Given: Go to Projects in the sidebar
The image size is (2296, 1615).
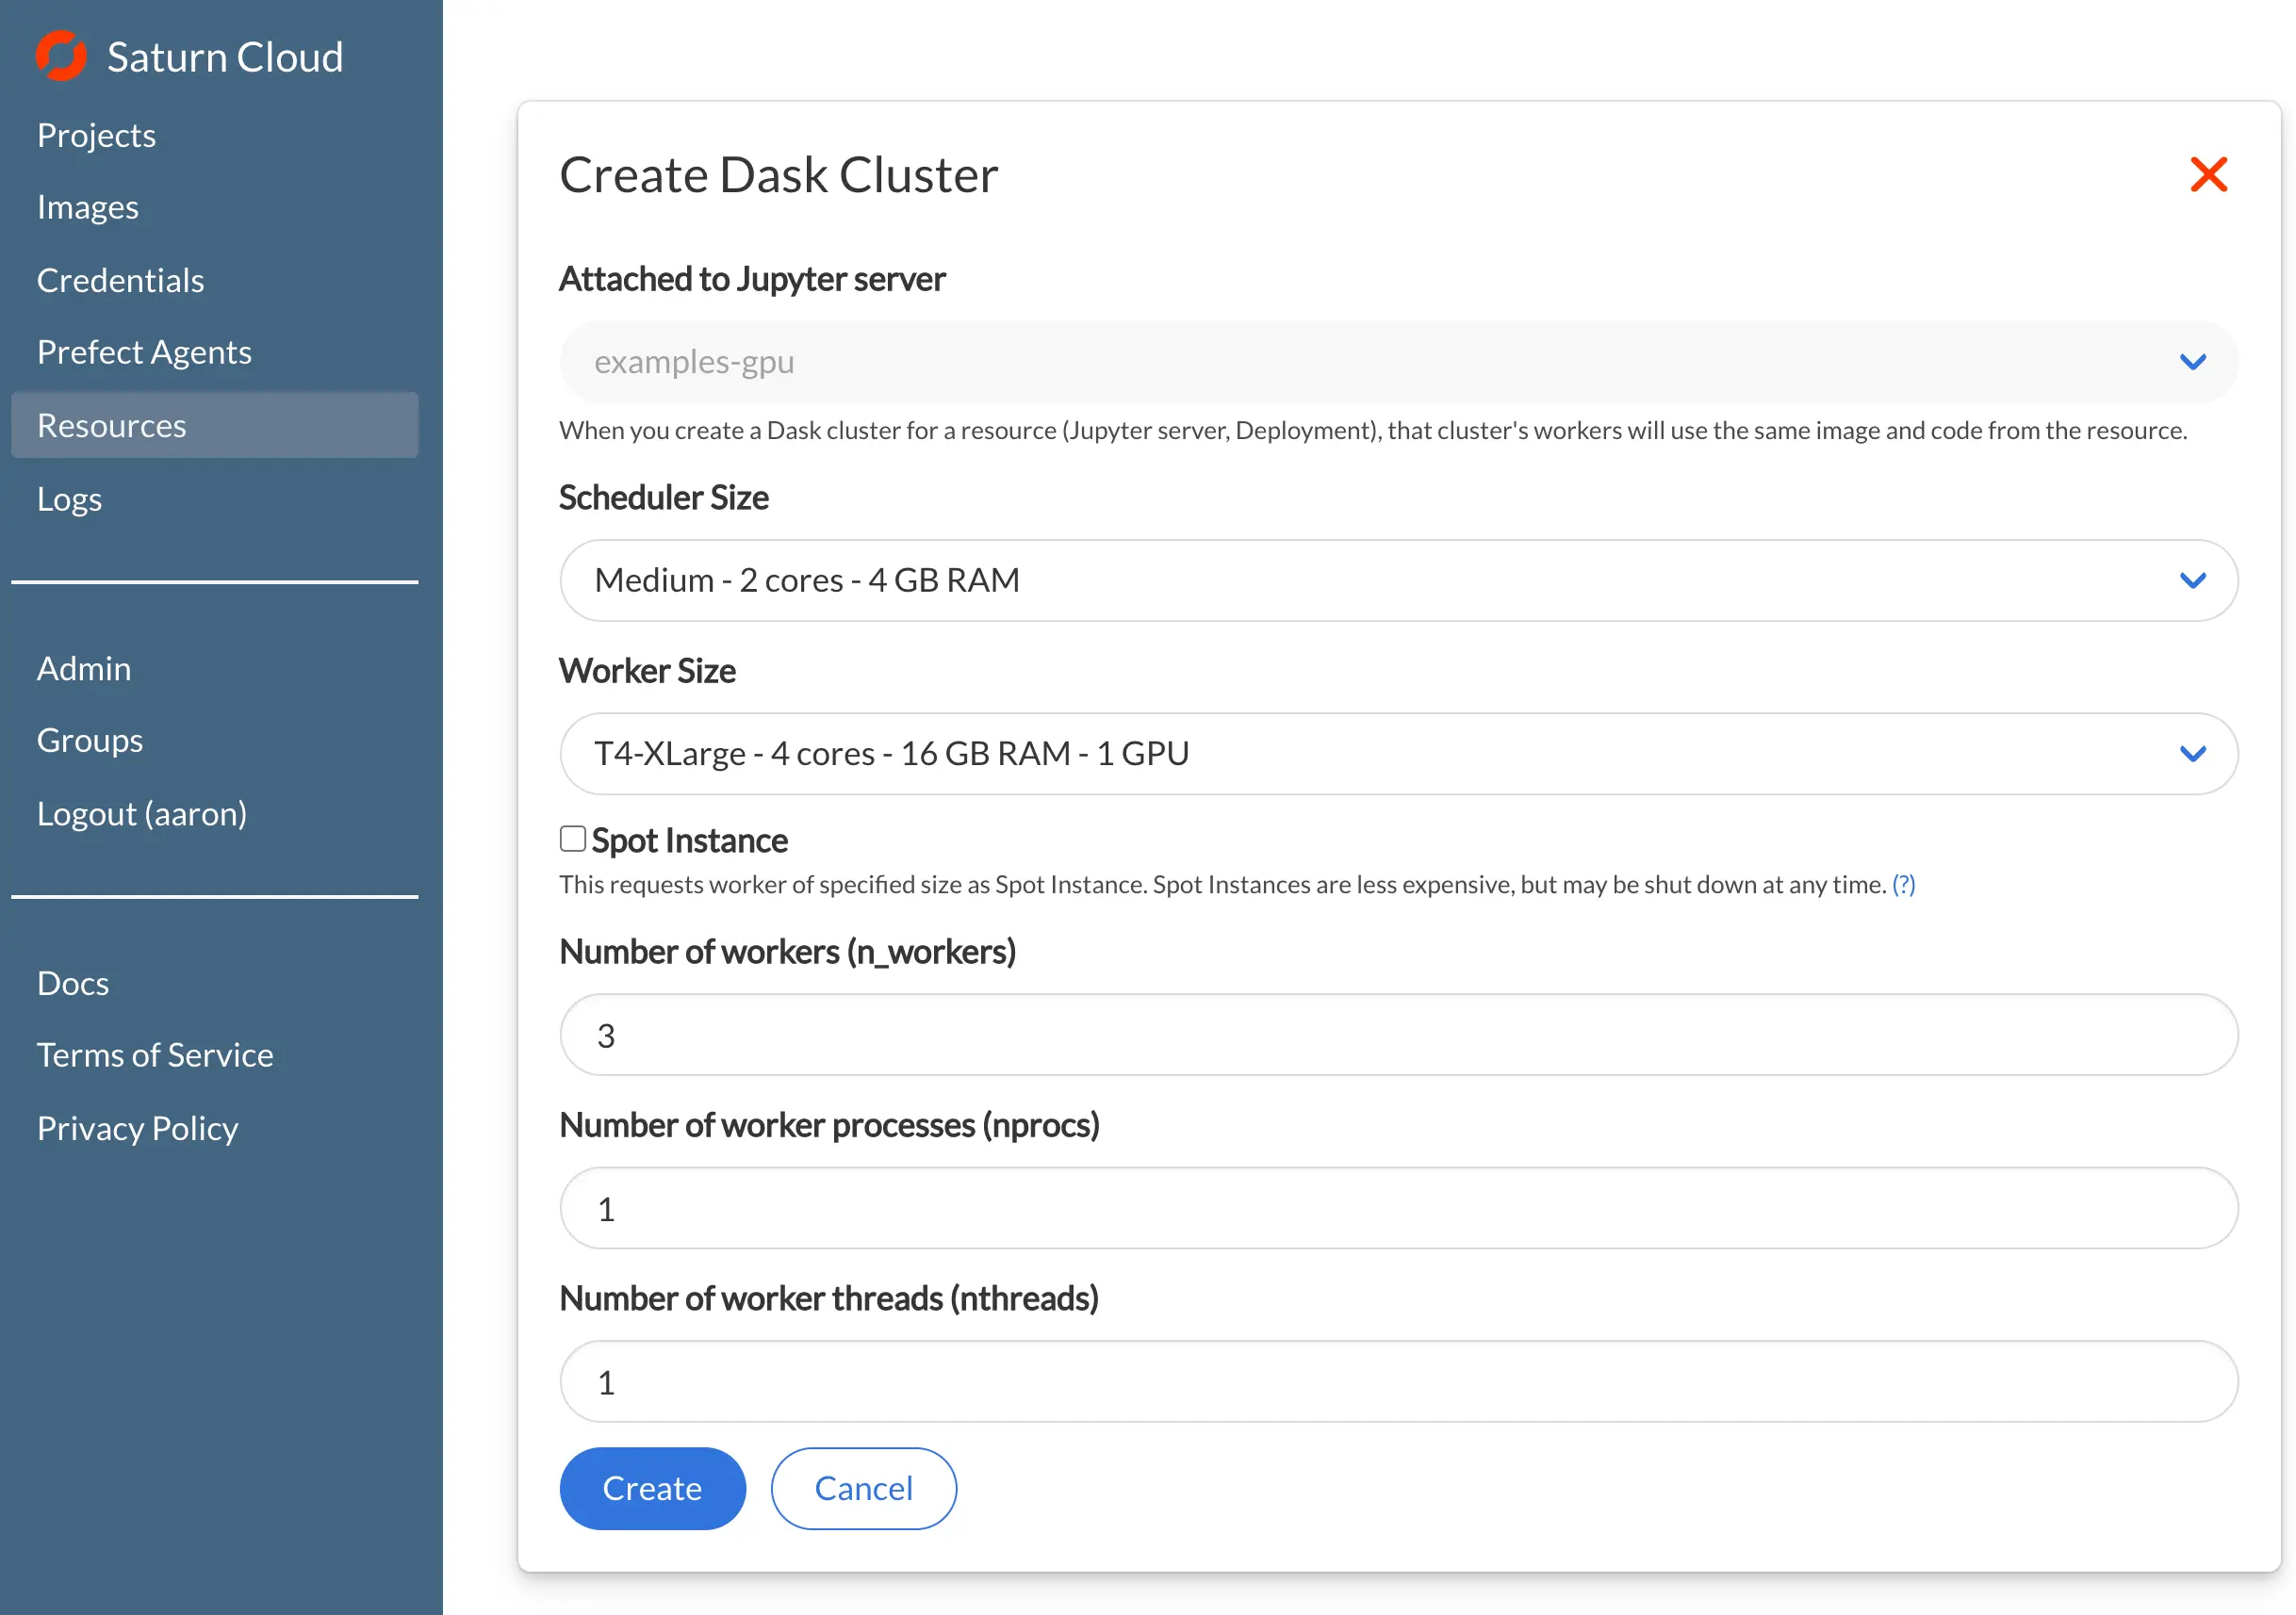Looking at the screenshot, I should coord(96,135).
